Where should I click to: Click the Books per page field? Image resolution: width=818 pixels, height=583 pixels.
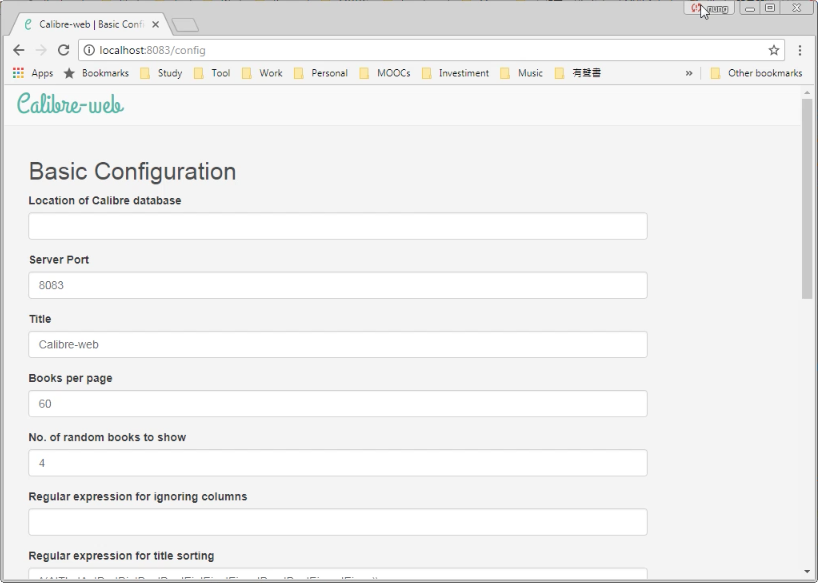coord(338,404)
